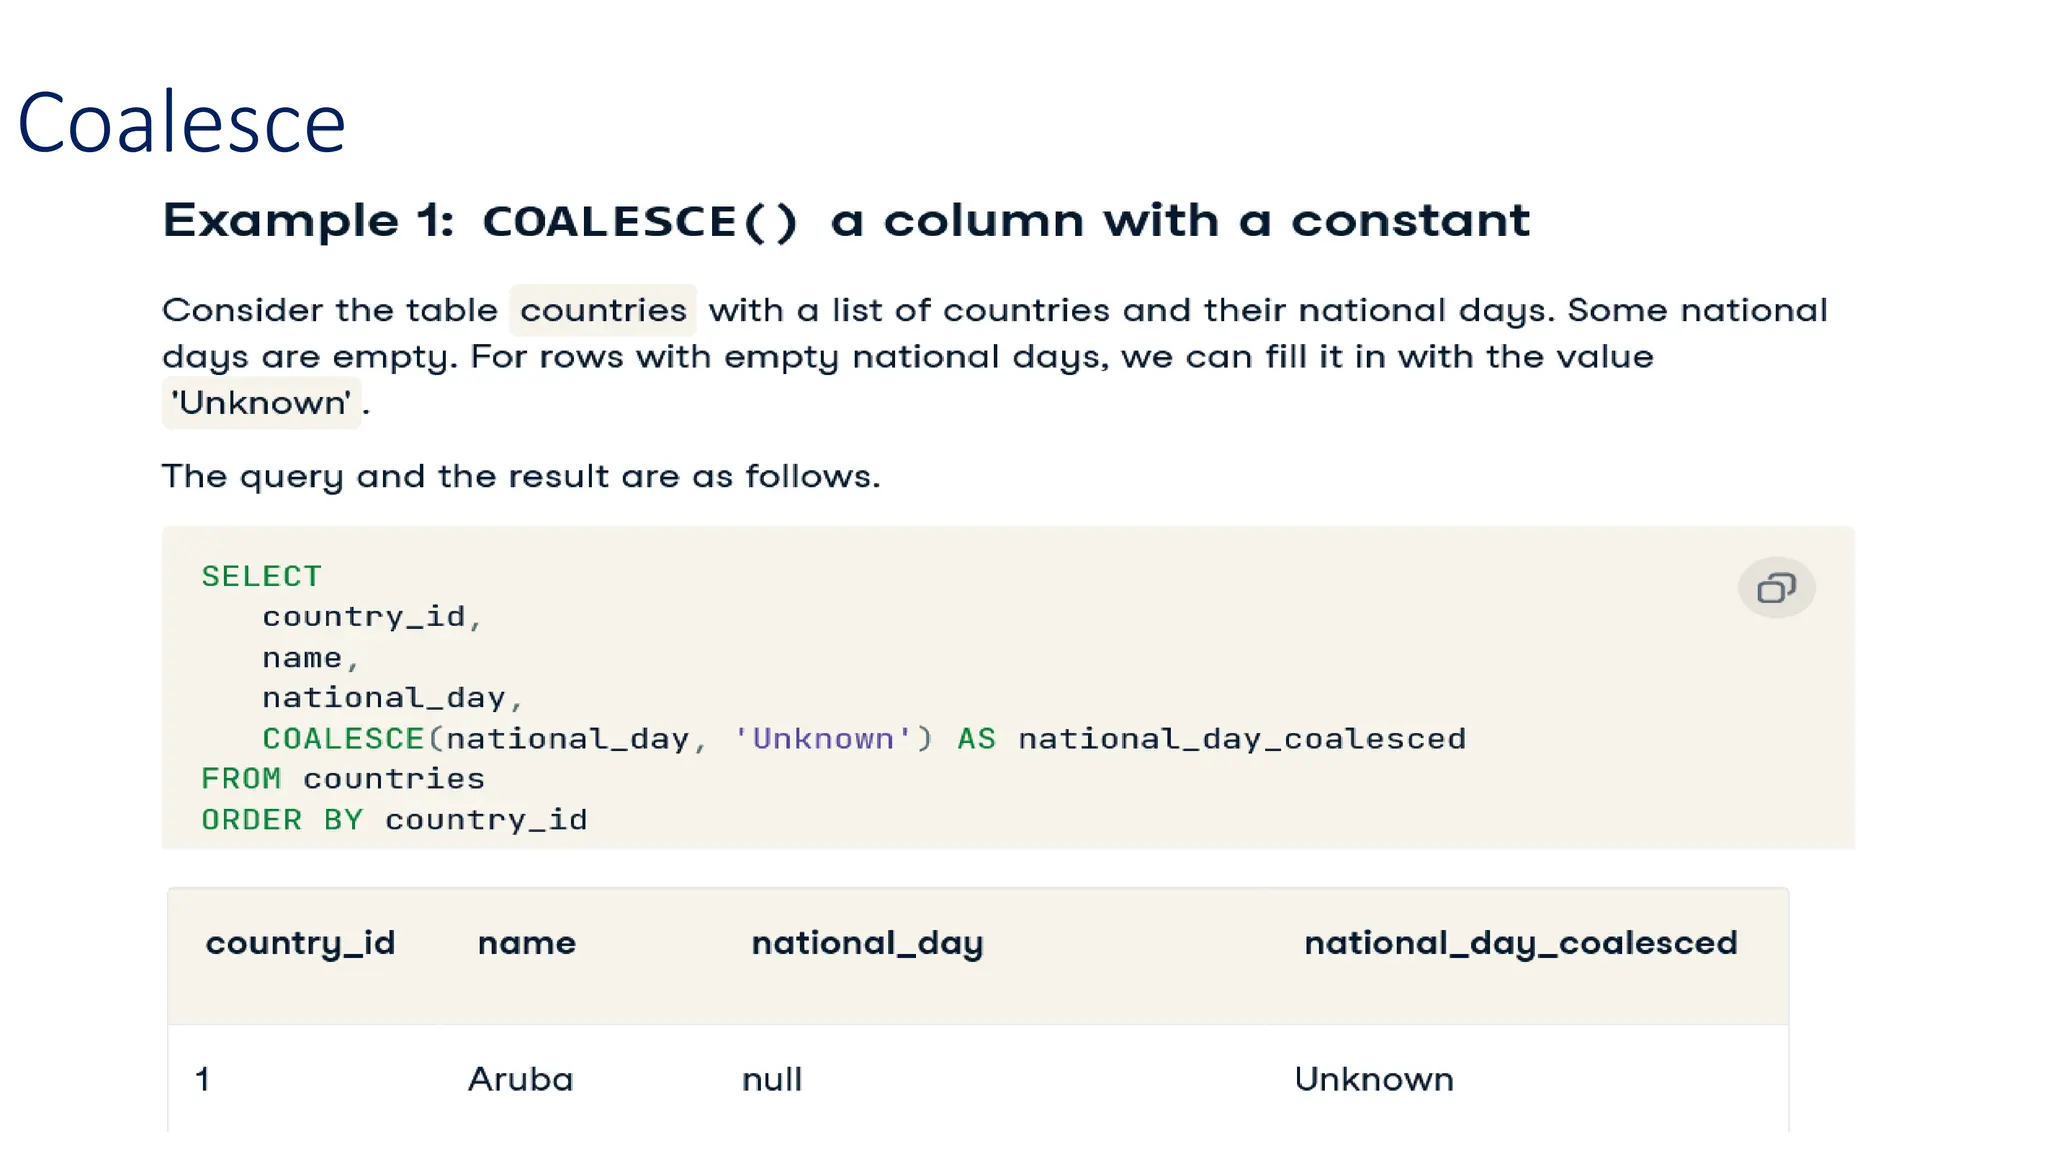Click the name table column header
The height and width of the screenshot is (1152, 2048).
[527, 943]
